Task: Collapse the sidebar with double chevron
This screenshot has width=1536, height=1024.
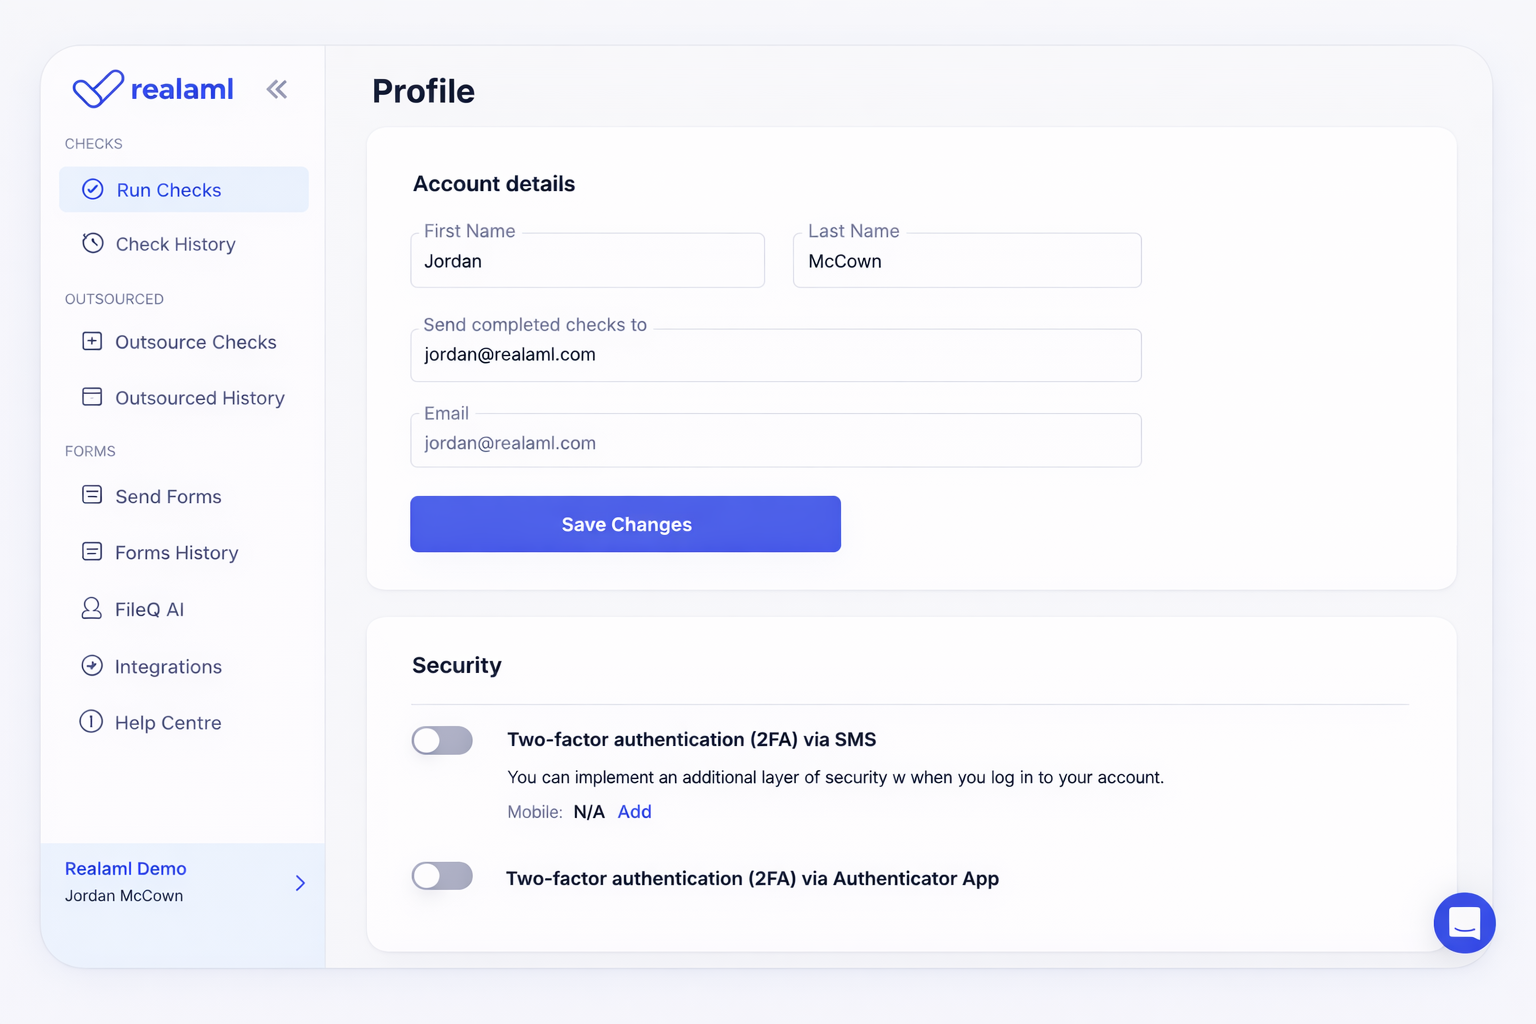Action: point(277,90)
